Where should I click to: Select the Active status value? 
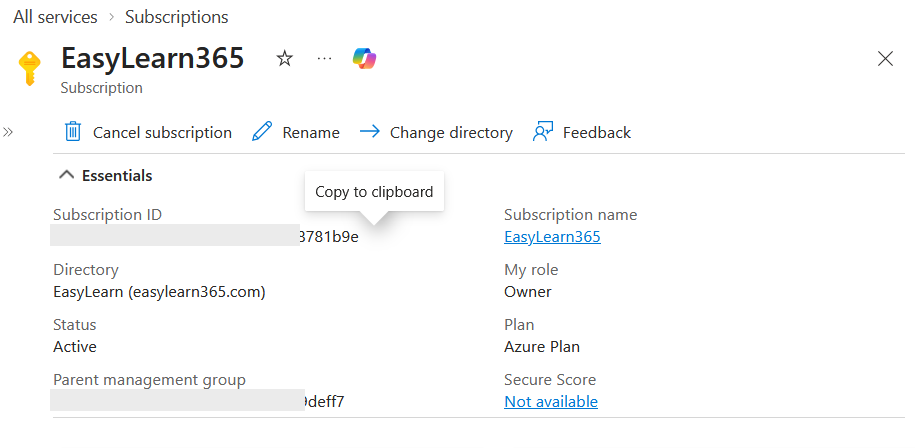(x=75, y=347)
